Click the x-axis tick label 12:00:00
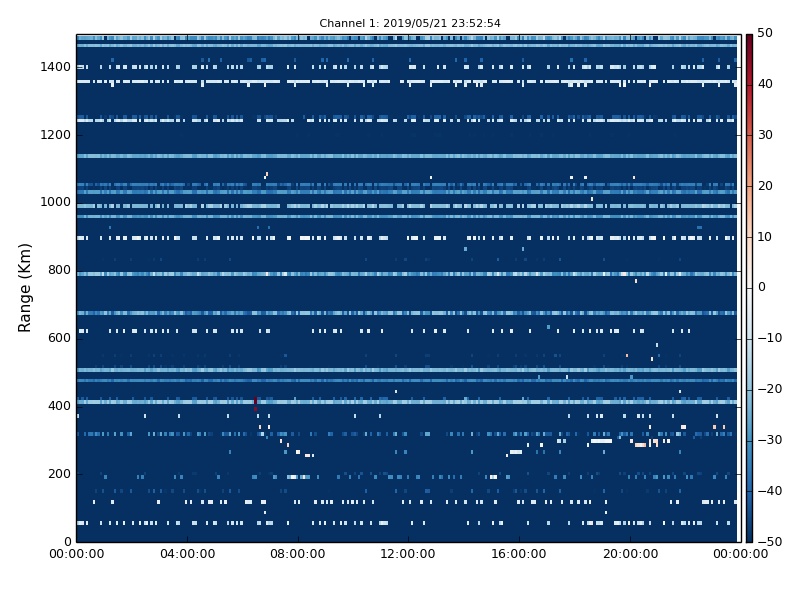This screenshot has width=800, height=600. coord(408,554)
